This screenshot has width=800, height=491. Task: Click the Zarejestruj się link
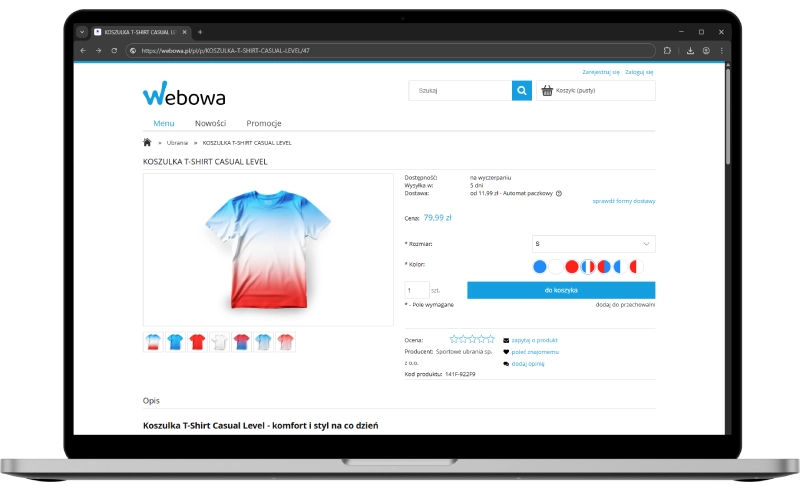[x=601, y=72]
